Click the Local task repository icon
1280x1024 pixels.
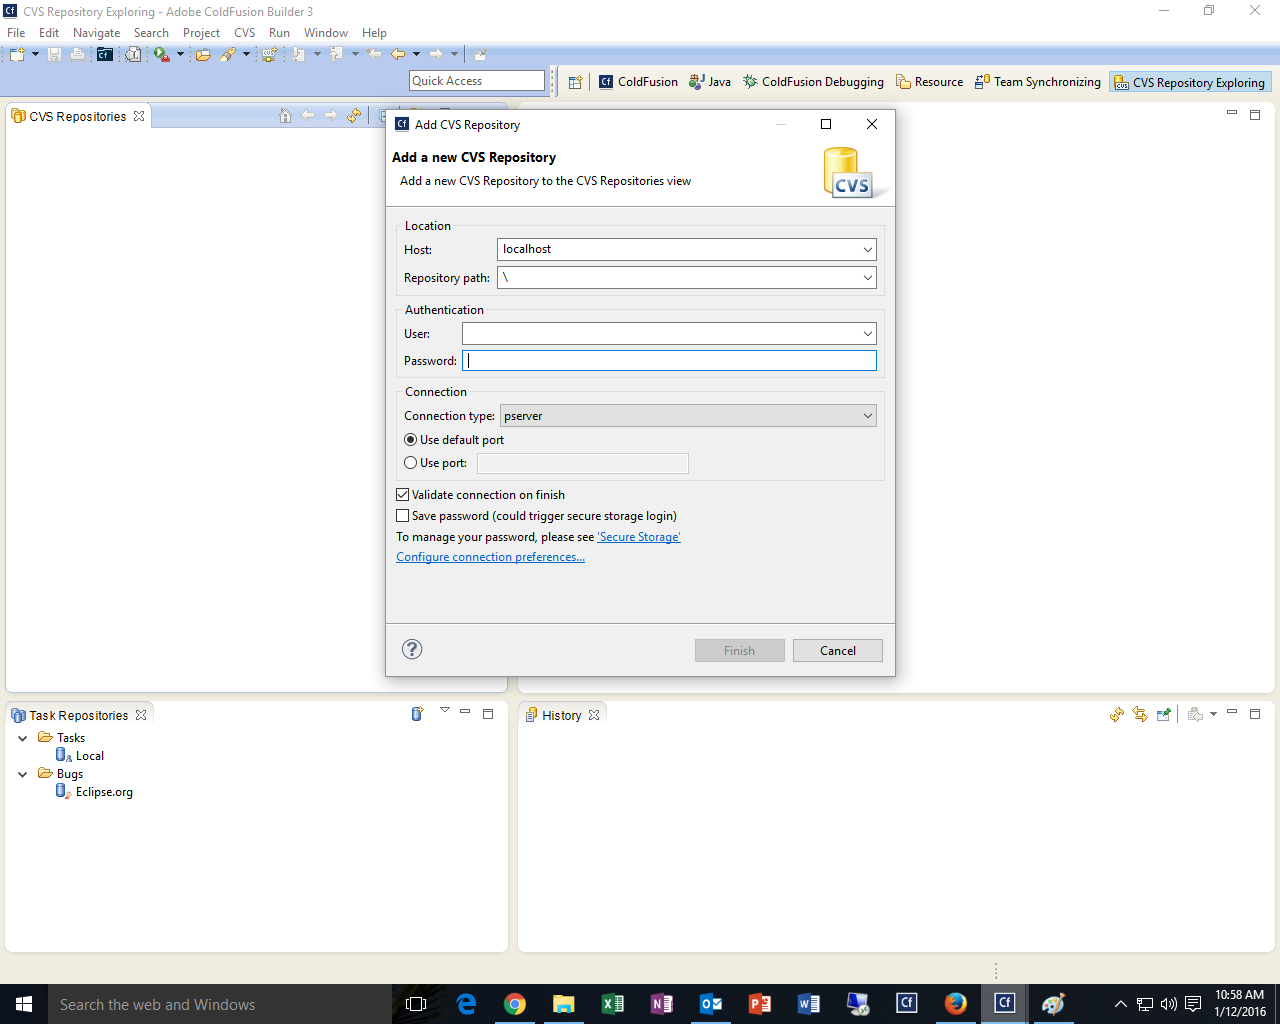pyautogui.click(x=63, y=755)
